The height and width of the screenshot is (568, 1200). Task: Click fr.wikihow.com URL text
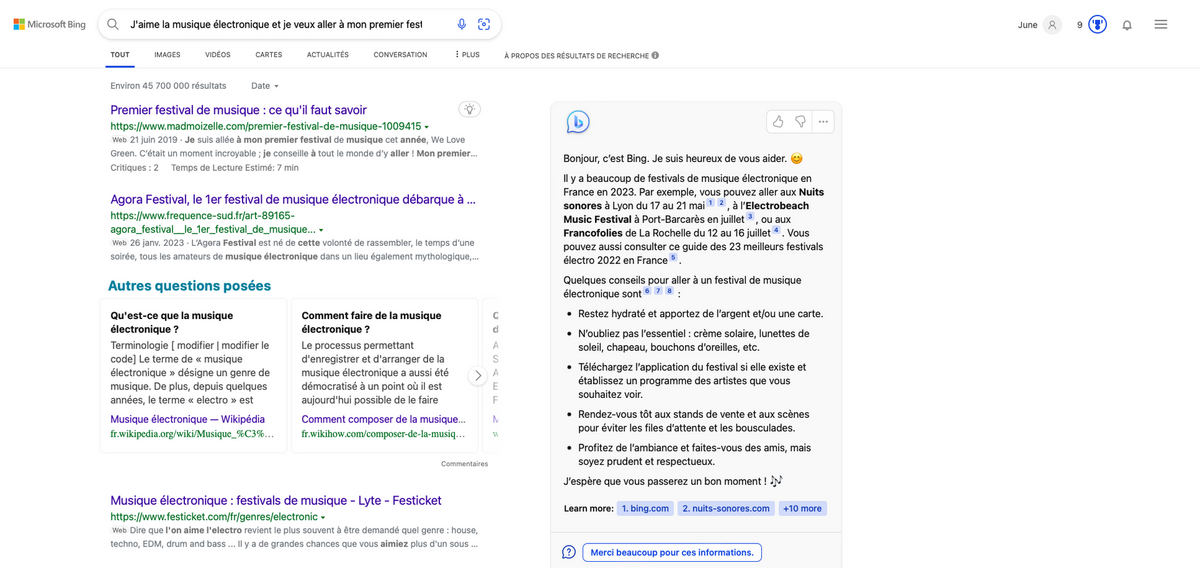383,435
